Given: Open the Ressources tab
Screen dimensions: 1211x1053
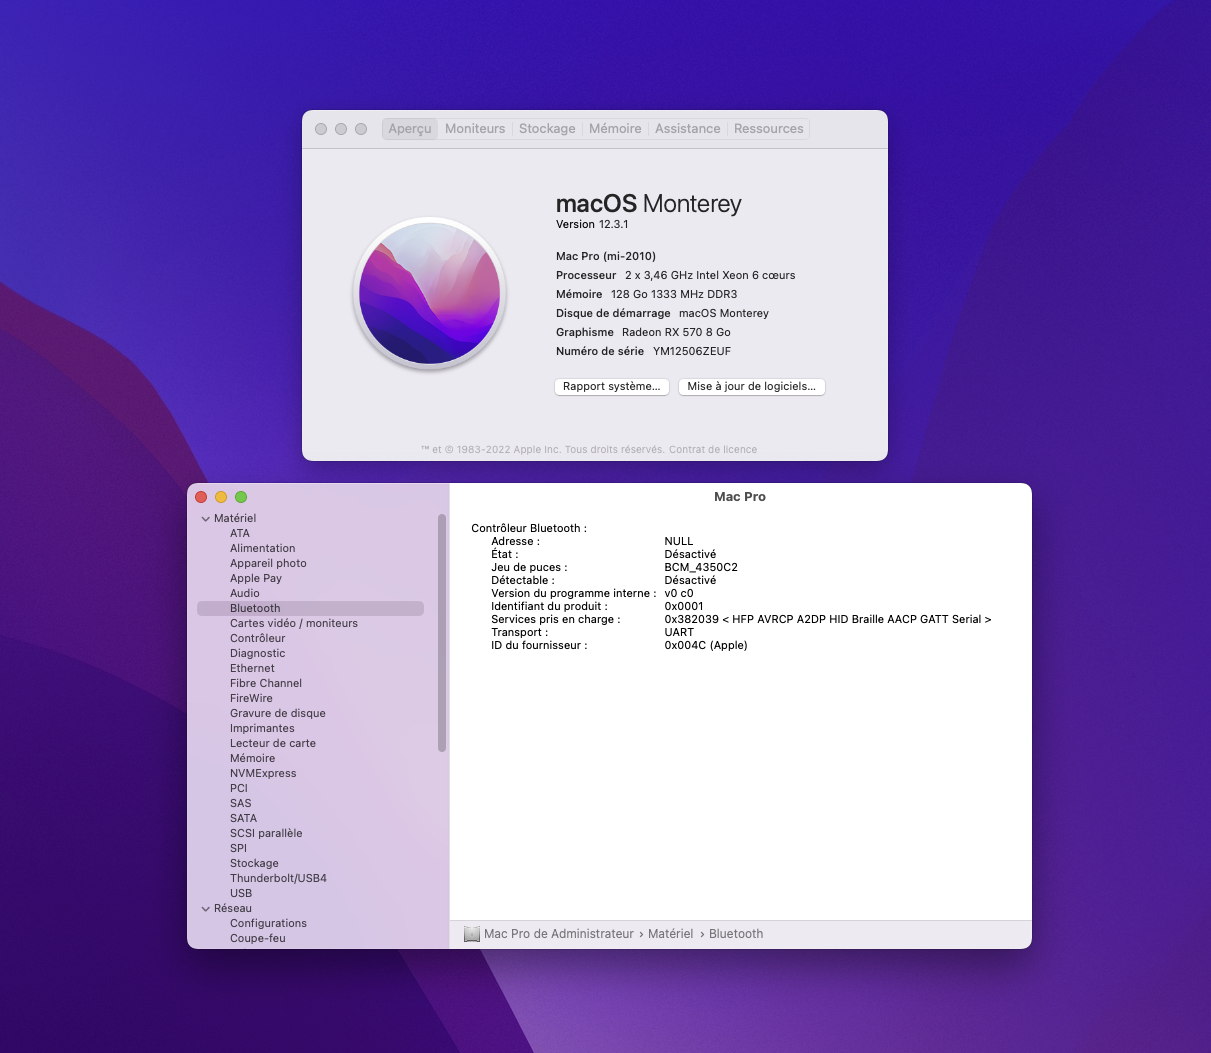Looking at the screenshot, I should click(x=769, y=129).
